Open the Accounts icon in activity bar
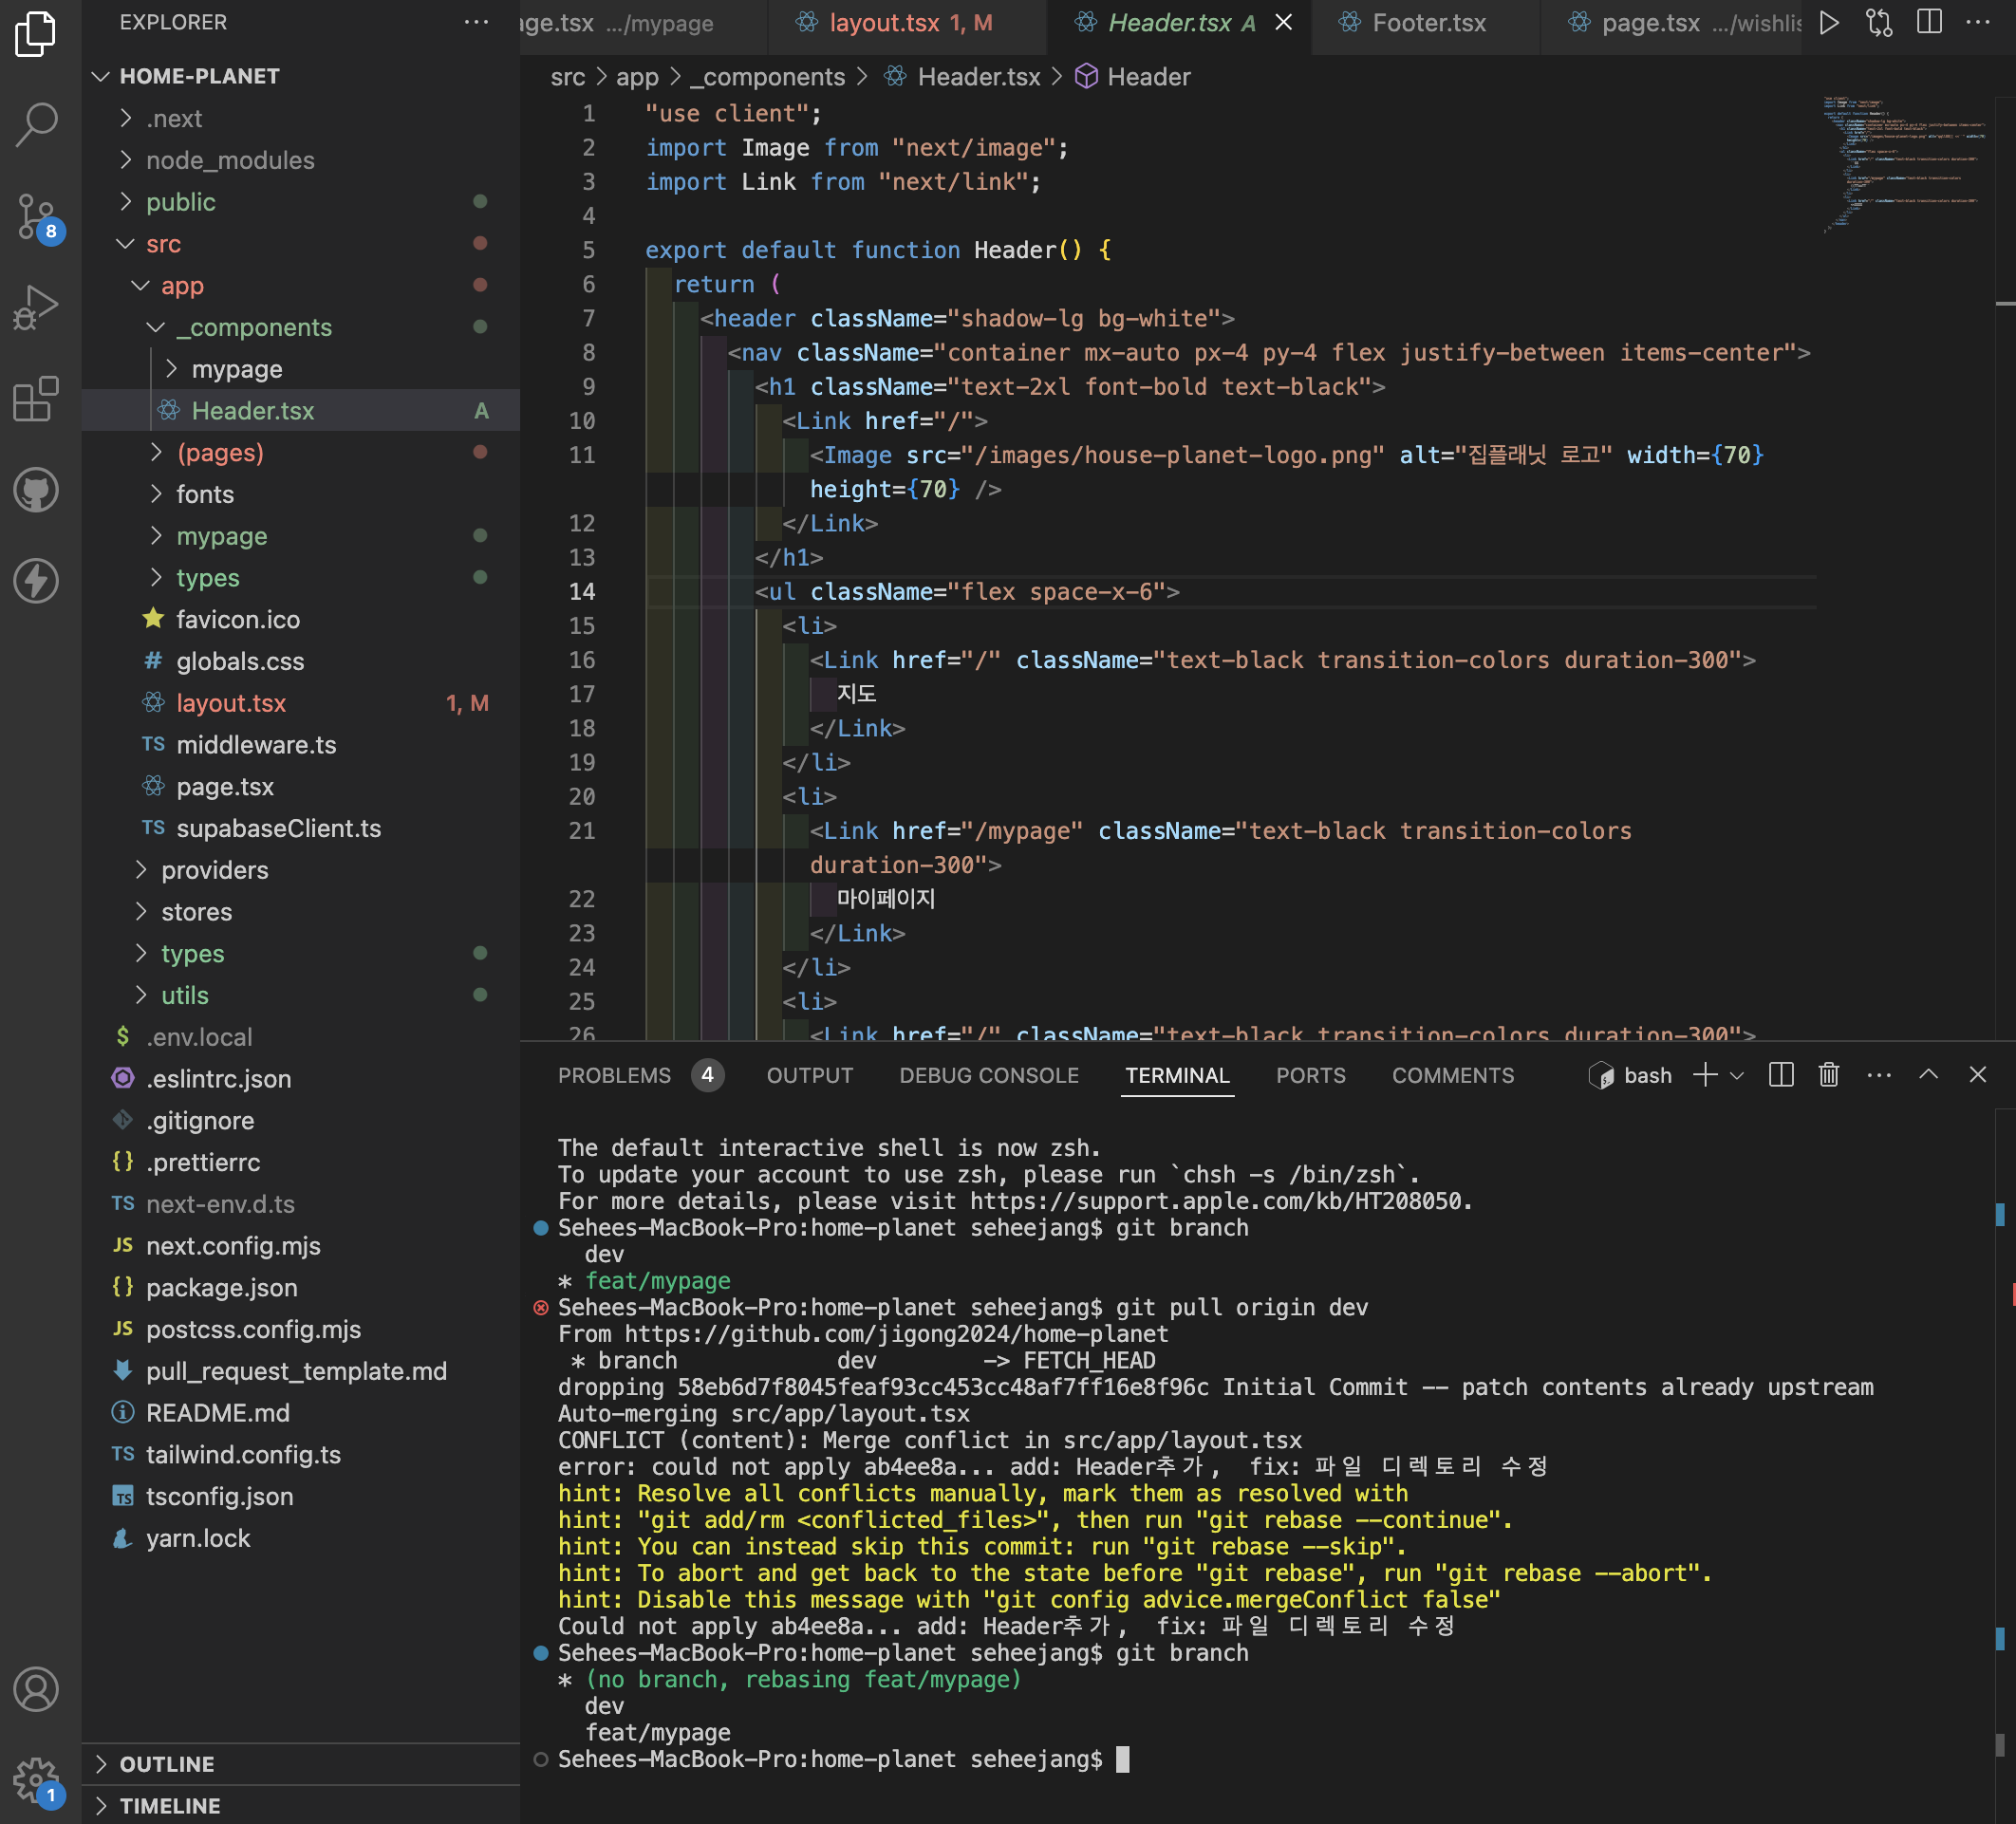This screenshot has height=1824, width=2016. tap(37, 1689)
